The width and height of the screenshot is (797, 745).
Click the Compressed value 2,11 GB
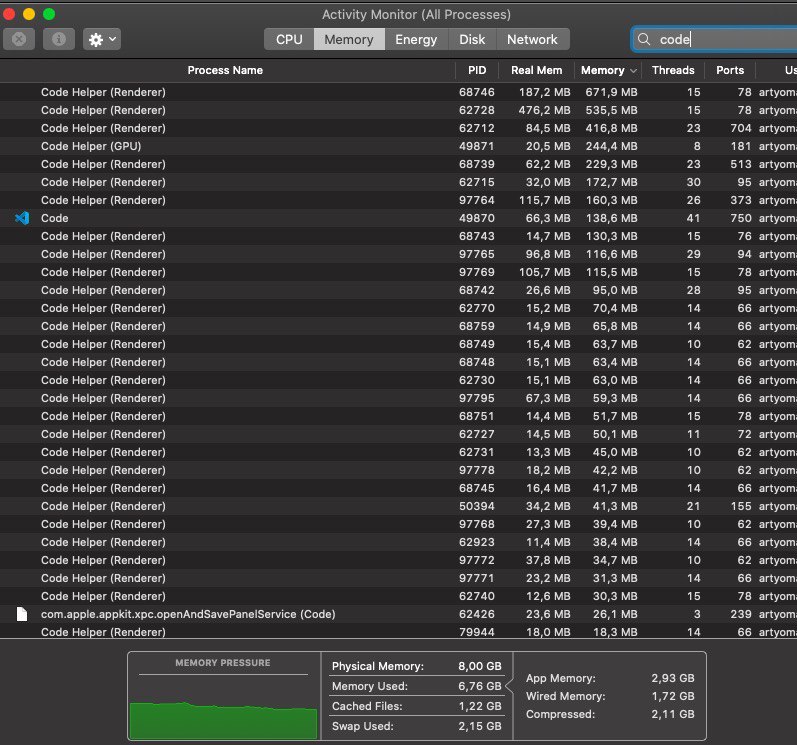(x=672, y=714)
